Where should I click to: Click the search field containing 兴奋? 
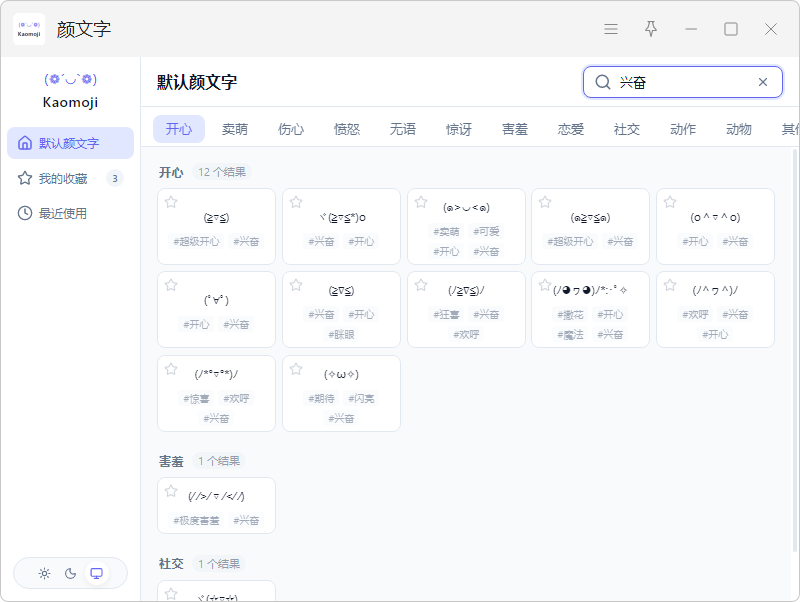(683, 82)
